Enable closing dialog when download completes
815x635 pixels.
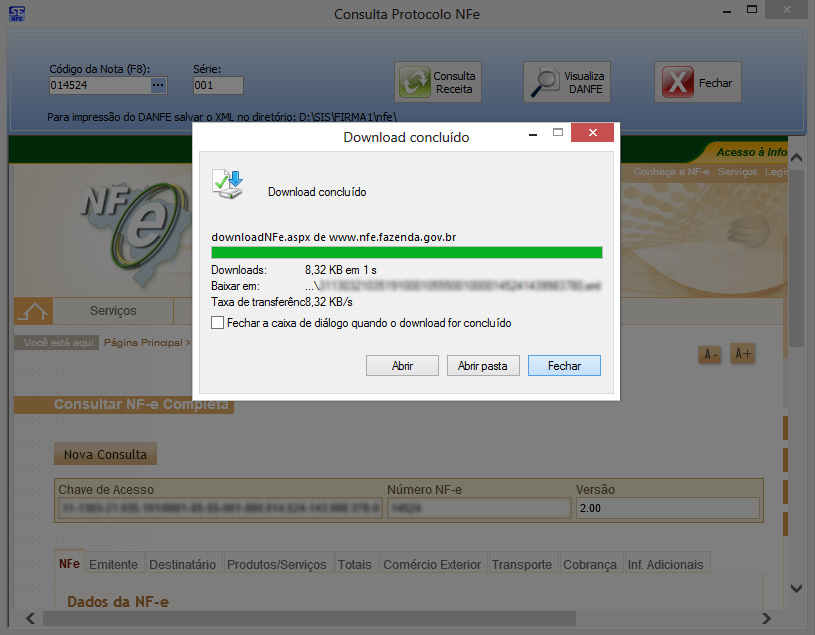[x=218, y=323]
